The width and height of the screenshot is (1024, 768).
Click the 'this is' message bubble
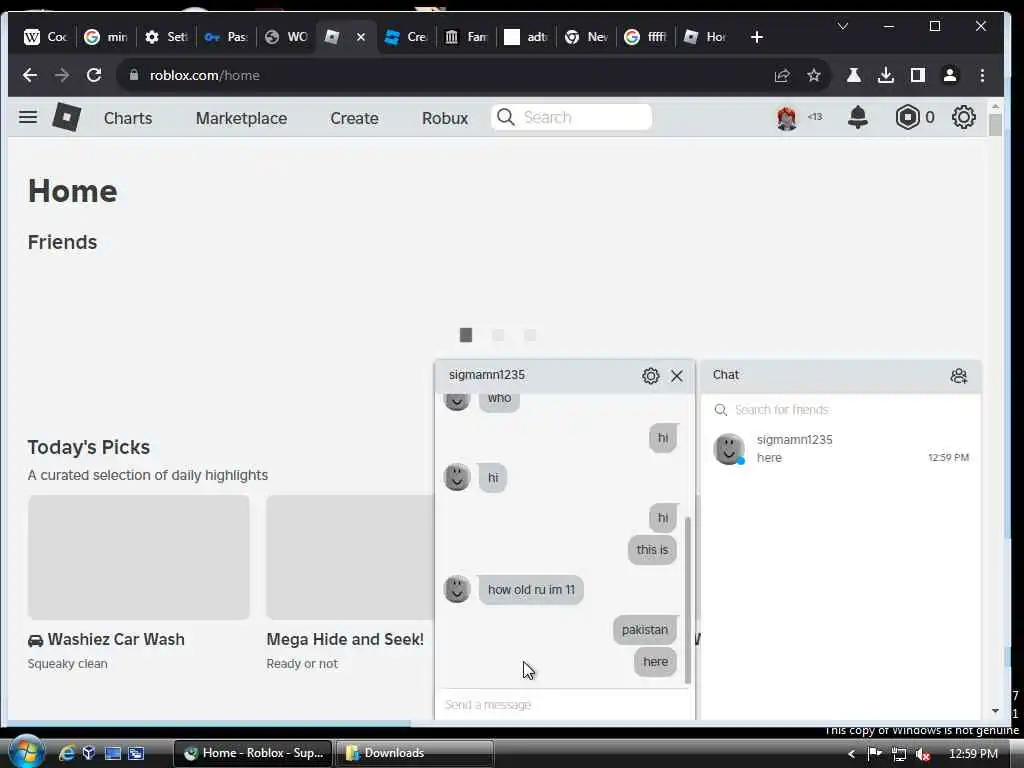pyautogui.click(x=652, y=550)
